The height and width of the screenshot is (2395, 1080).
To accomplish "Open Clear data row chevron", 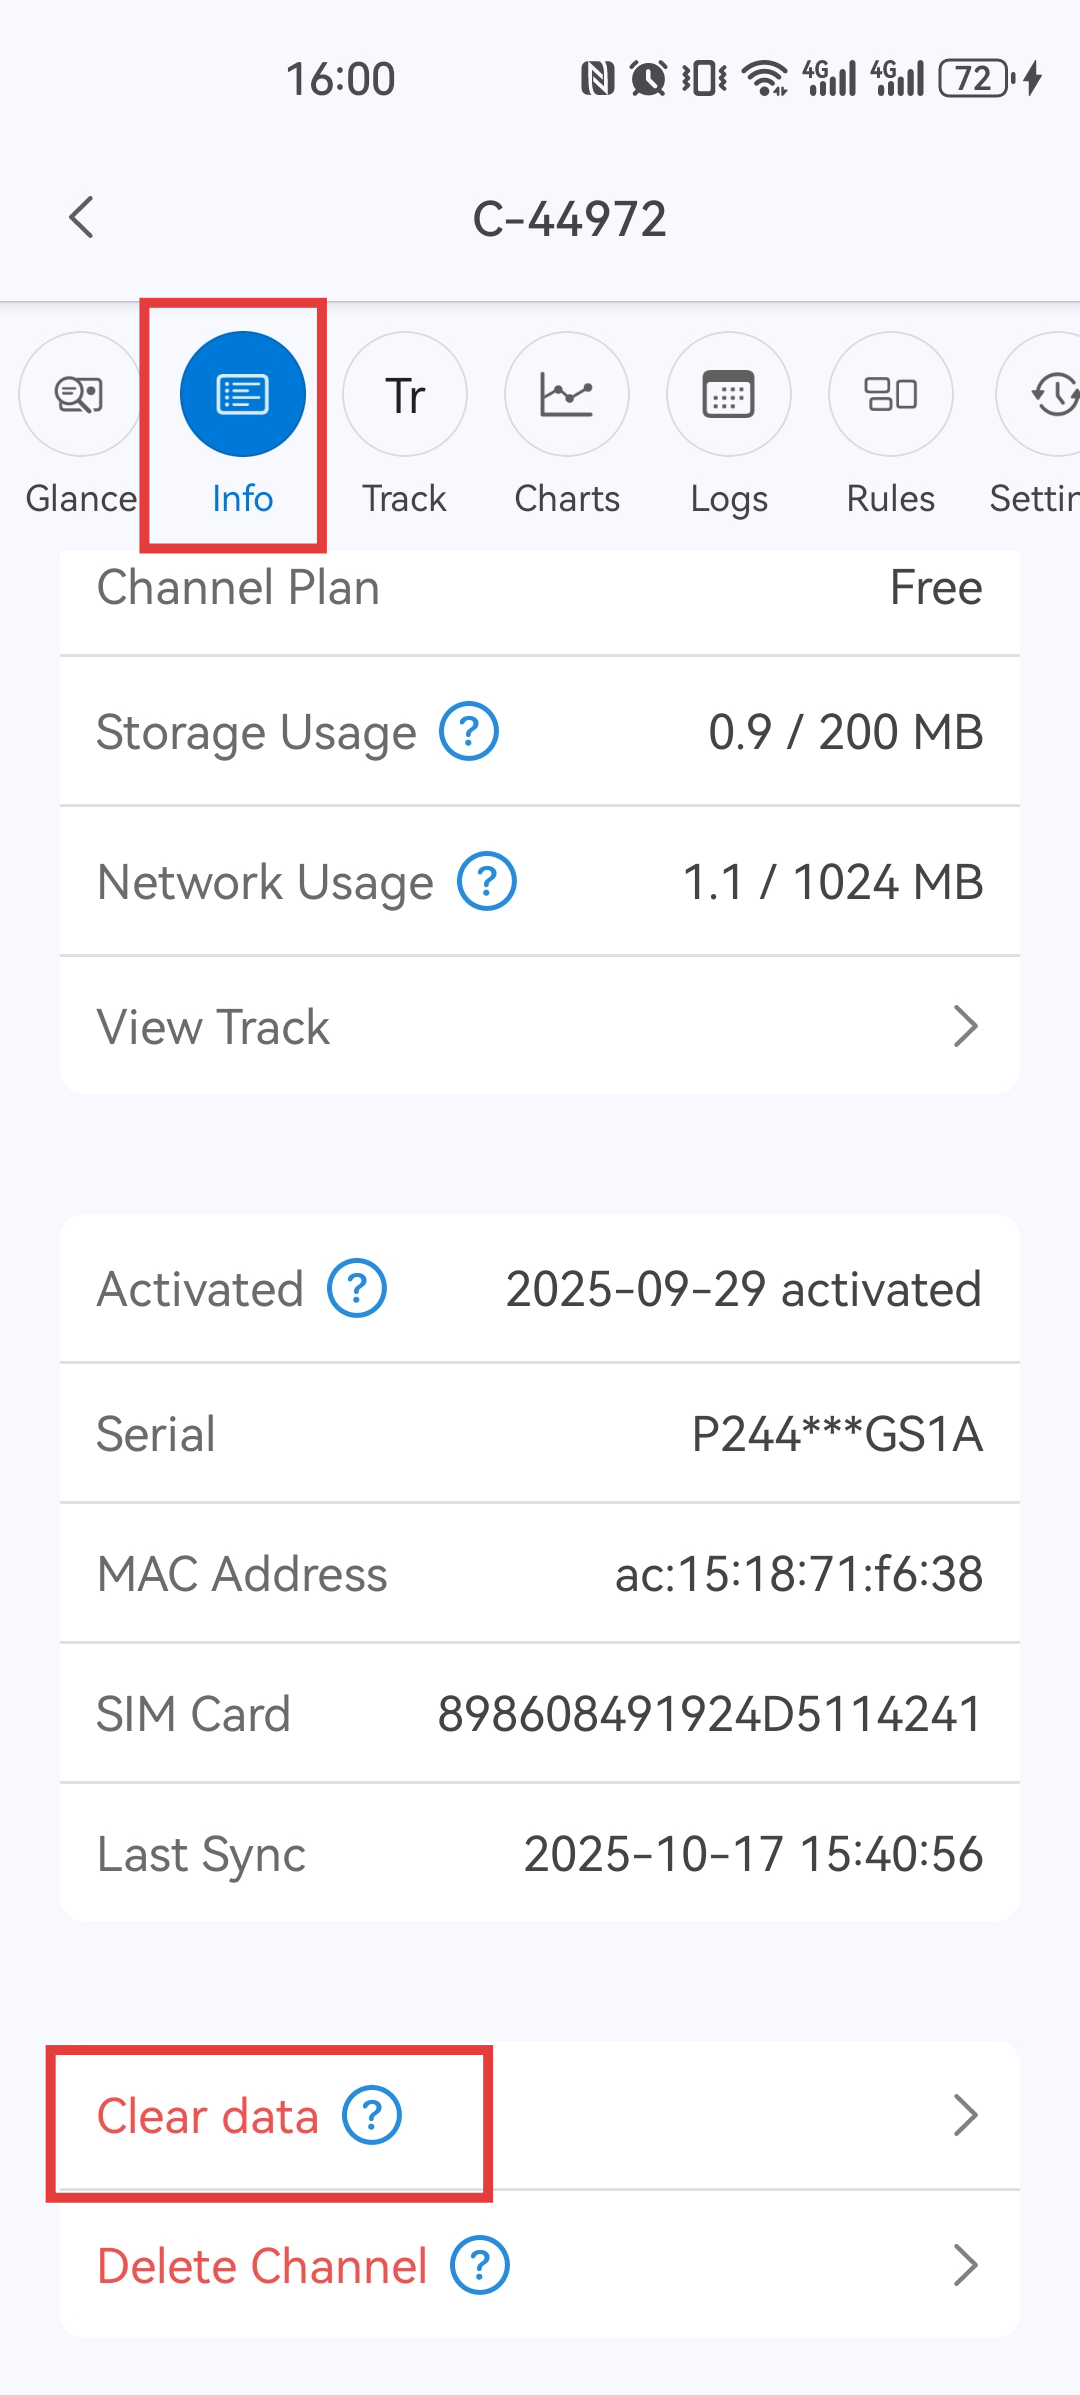I will coord(965,2115).
